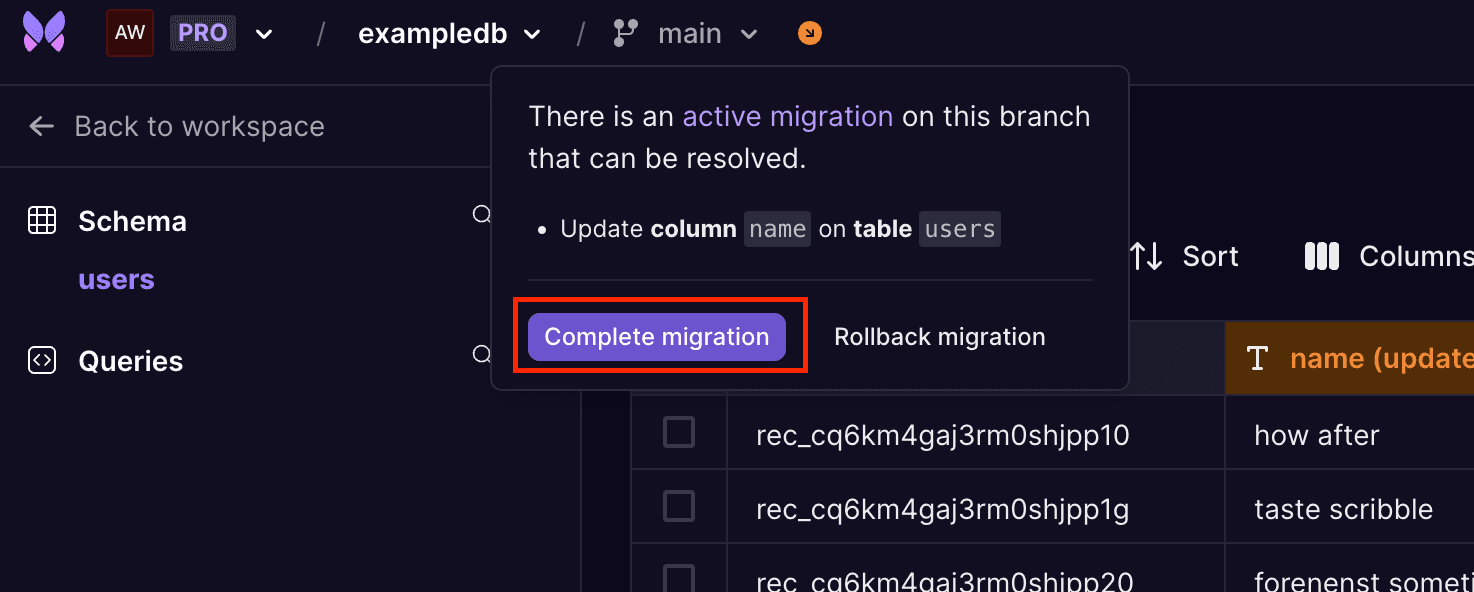Screen dimensions: 1474x592
Task: Click Complete migration
Action: click(655, 336)
